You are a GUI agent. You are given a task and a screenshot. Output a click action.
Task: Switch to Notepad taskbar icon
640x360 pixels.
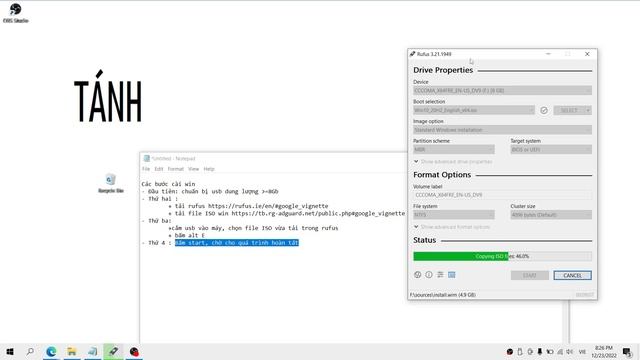point(93,351)
